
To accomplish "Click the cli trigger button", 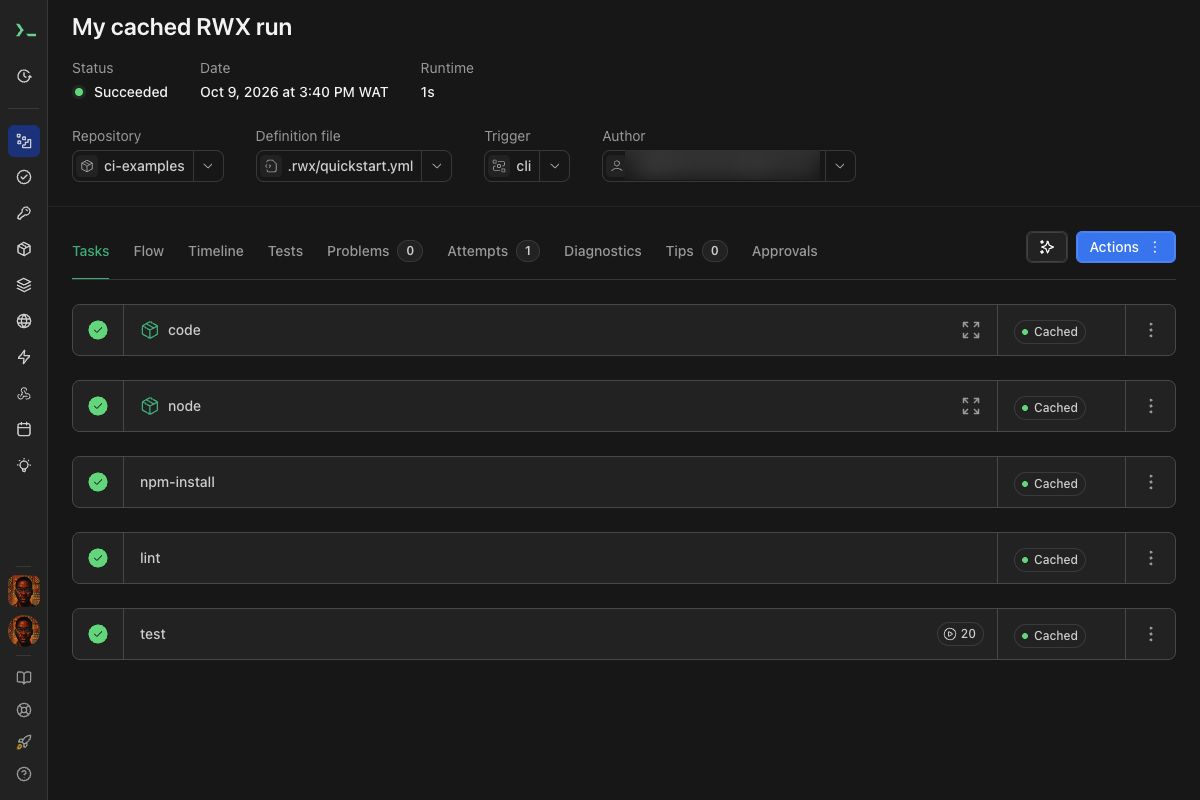I will (512, 166).
